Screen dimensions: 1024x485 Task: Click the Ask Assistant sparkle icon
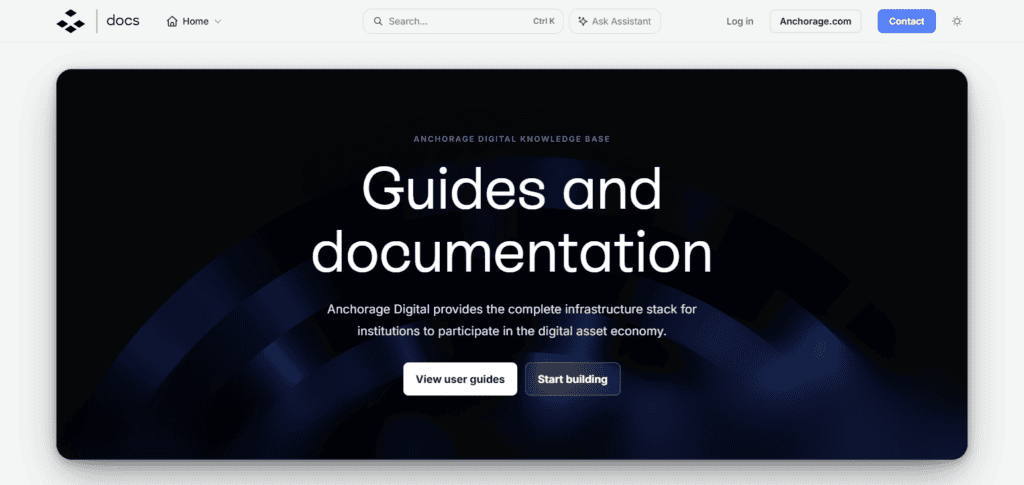click(x=583, y=21)
